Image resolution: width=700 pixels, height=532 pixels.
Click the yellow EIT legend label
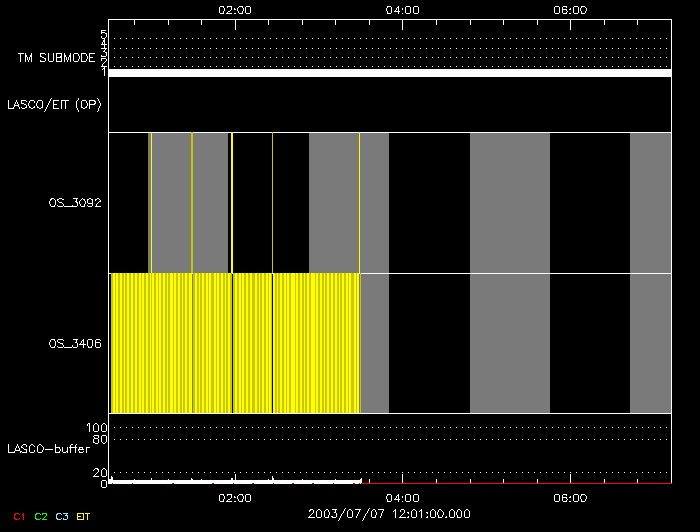83,516
